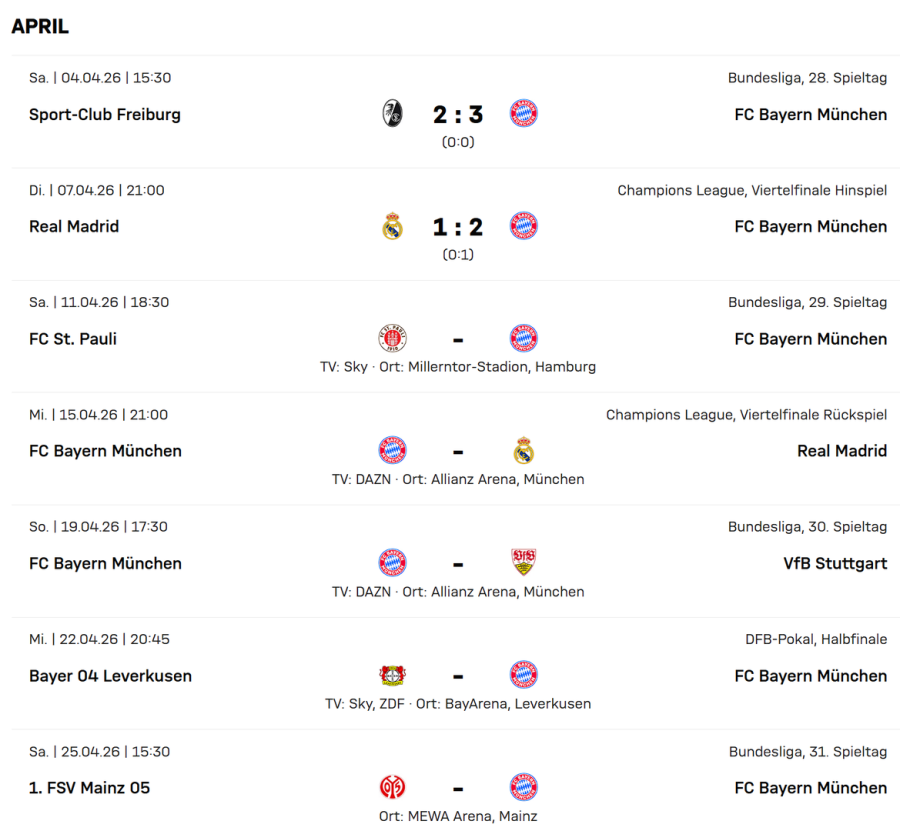Open the FC St. Pauli team name
This screenshot has height=831, width=900.
[x=73, y=339]
